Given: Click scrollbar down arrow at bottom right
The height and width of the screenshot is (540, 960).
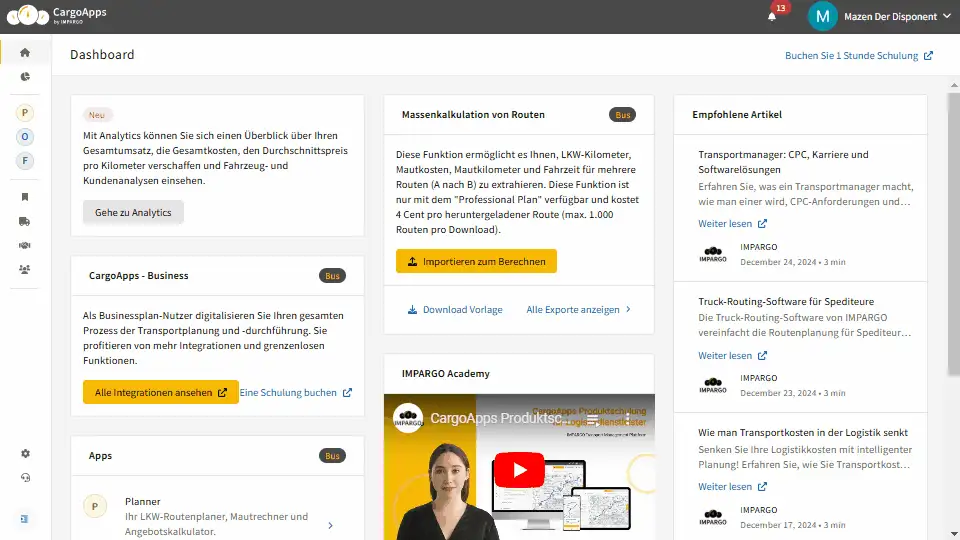Looking at the screenshot, I should (954, 534).
